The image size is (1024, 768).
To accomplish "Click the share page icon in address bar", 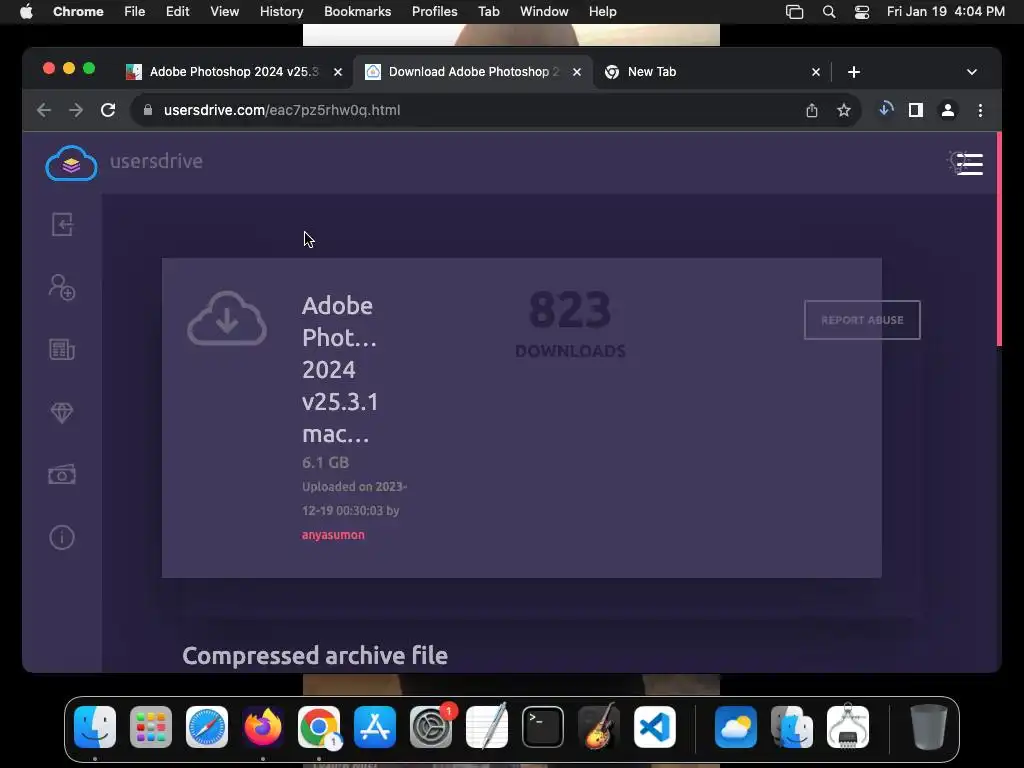I will (x=811, y=110).
